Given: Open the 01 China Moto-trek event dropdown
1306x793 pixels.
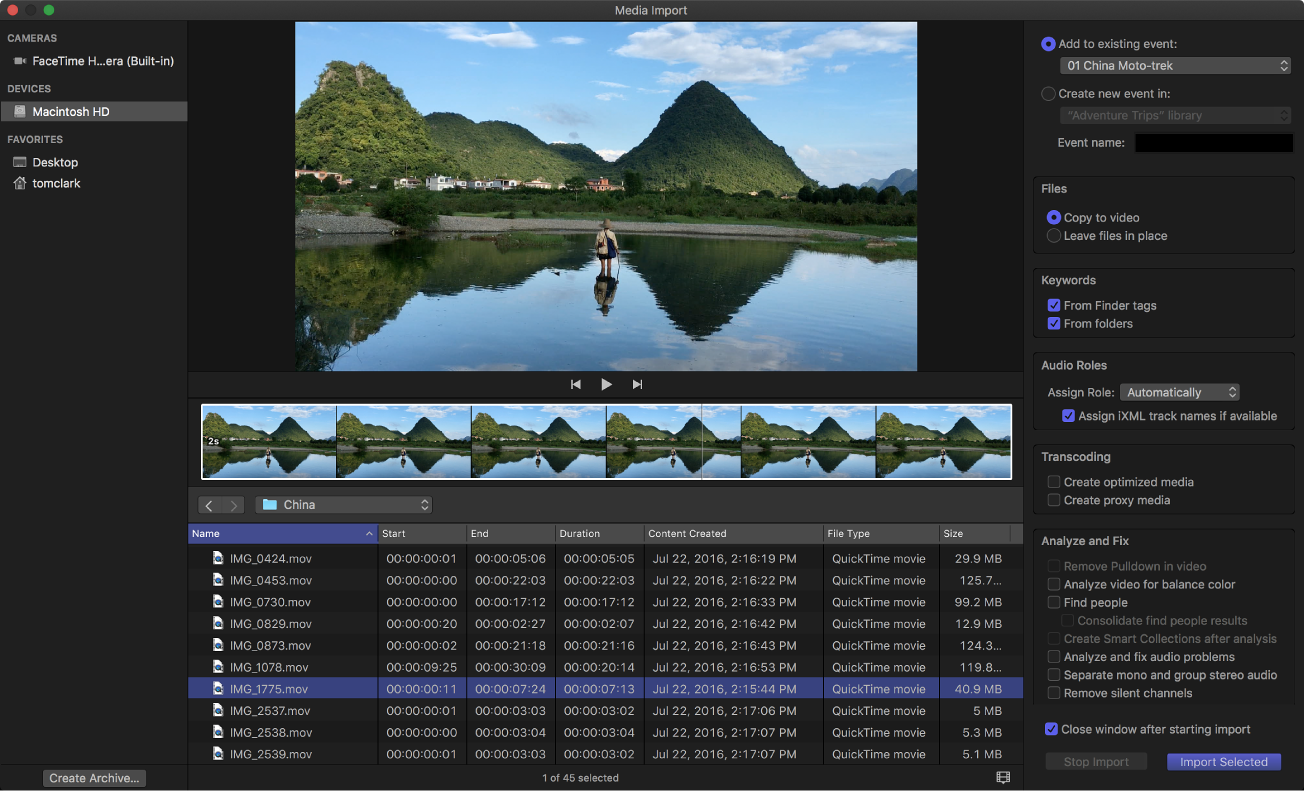Looking at the screenshot, I should [1175, 65].
